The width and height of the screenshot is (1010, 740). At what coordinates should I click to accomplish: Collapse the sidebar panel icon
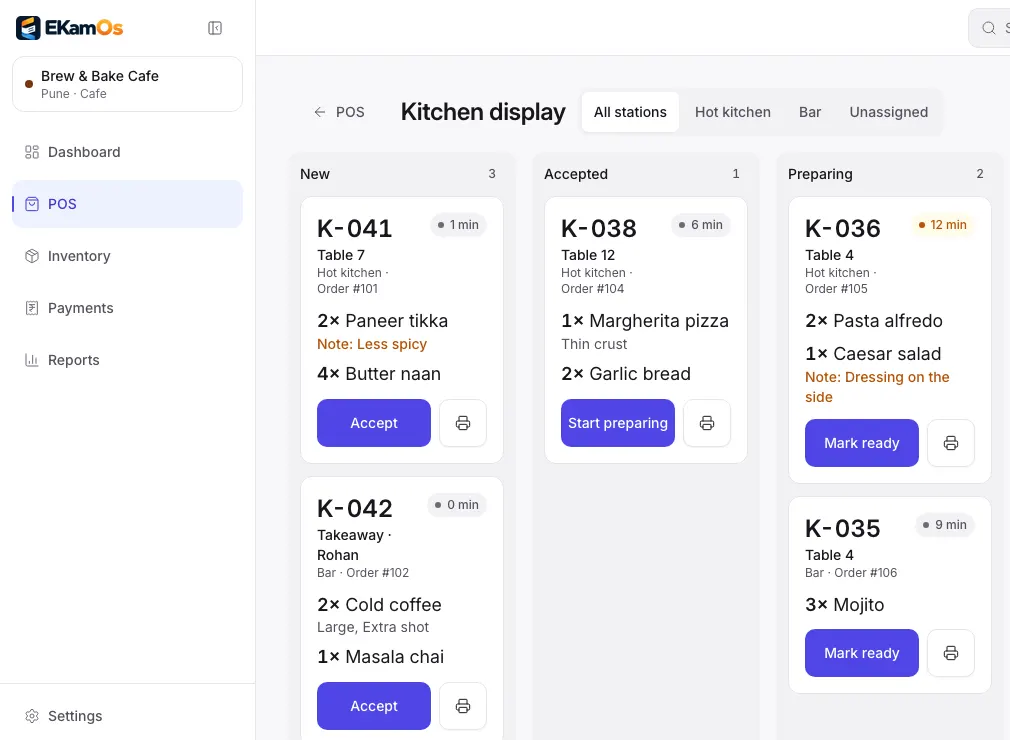(215, 28)
